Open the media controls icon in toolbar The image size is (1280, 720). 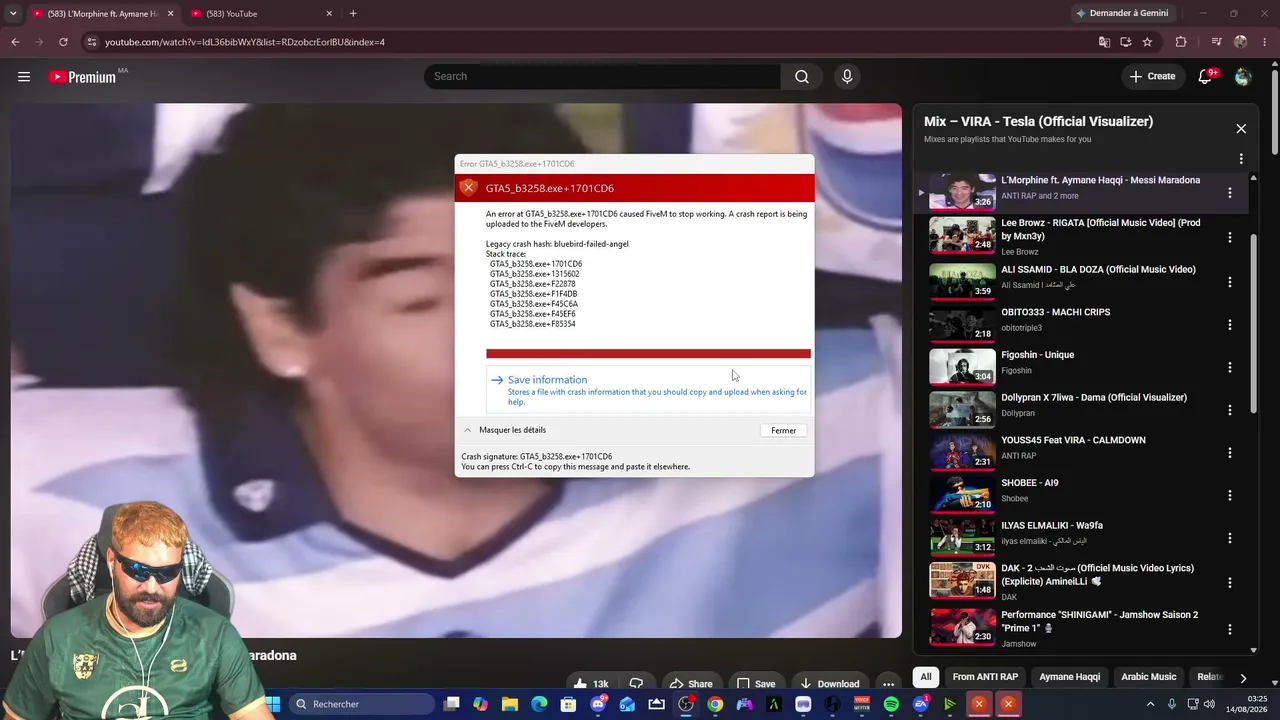(1216, 42)
